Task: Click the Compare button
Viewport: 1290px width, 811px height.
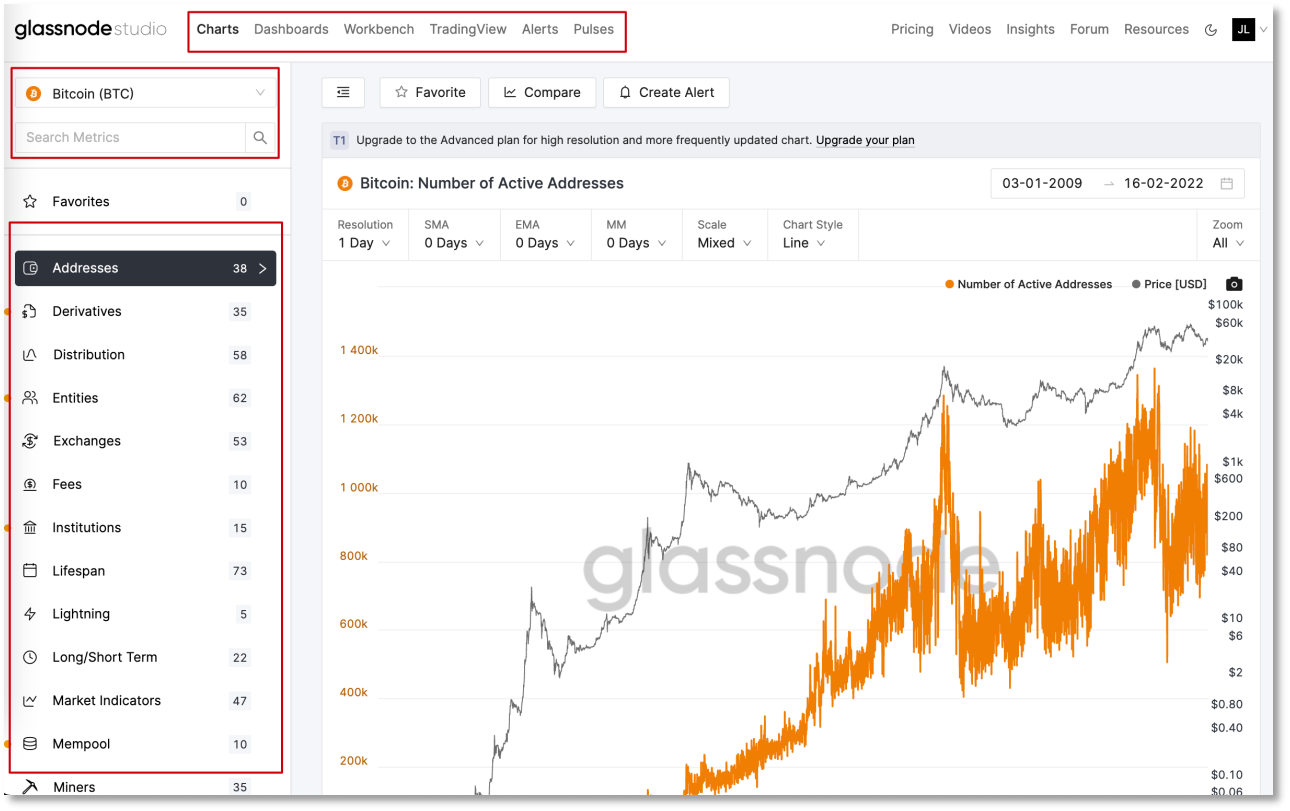Action: [542, 92]
